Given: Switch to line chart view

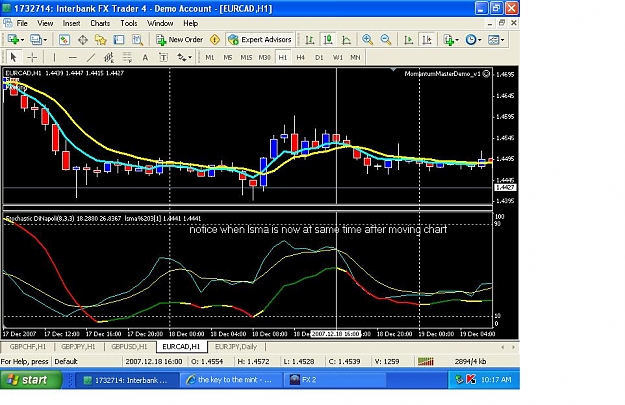Looking at the screenshot, I should point(346,39).
